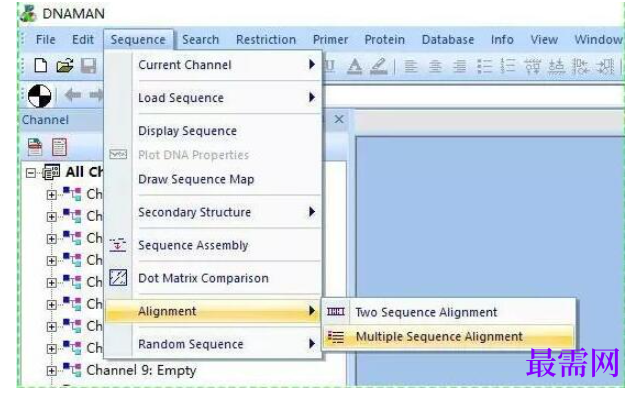Click the Save floppy disk icon
Viewport: 638px width, 394px height.
coord(88,65)
